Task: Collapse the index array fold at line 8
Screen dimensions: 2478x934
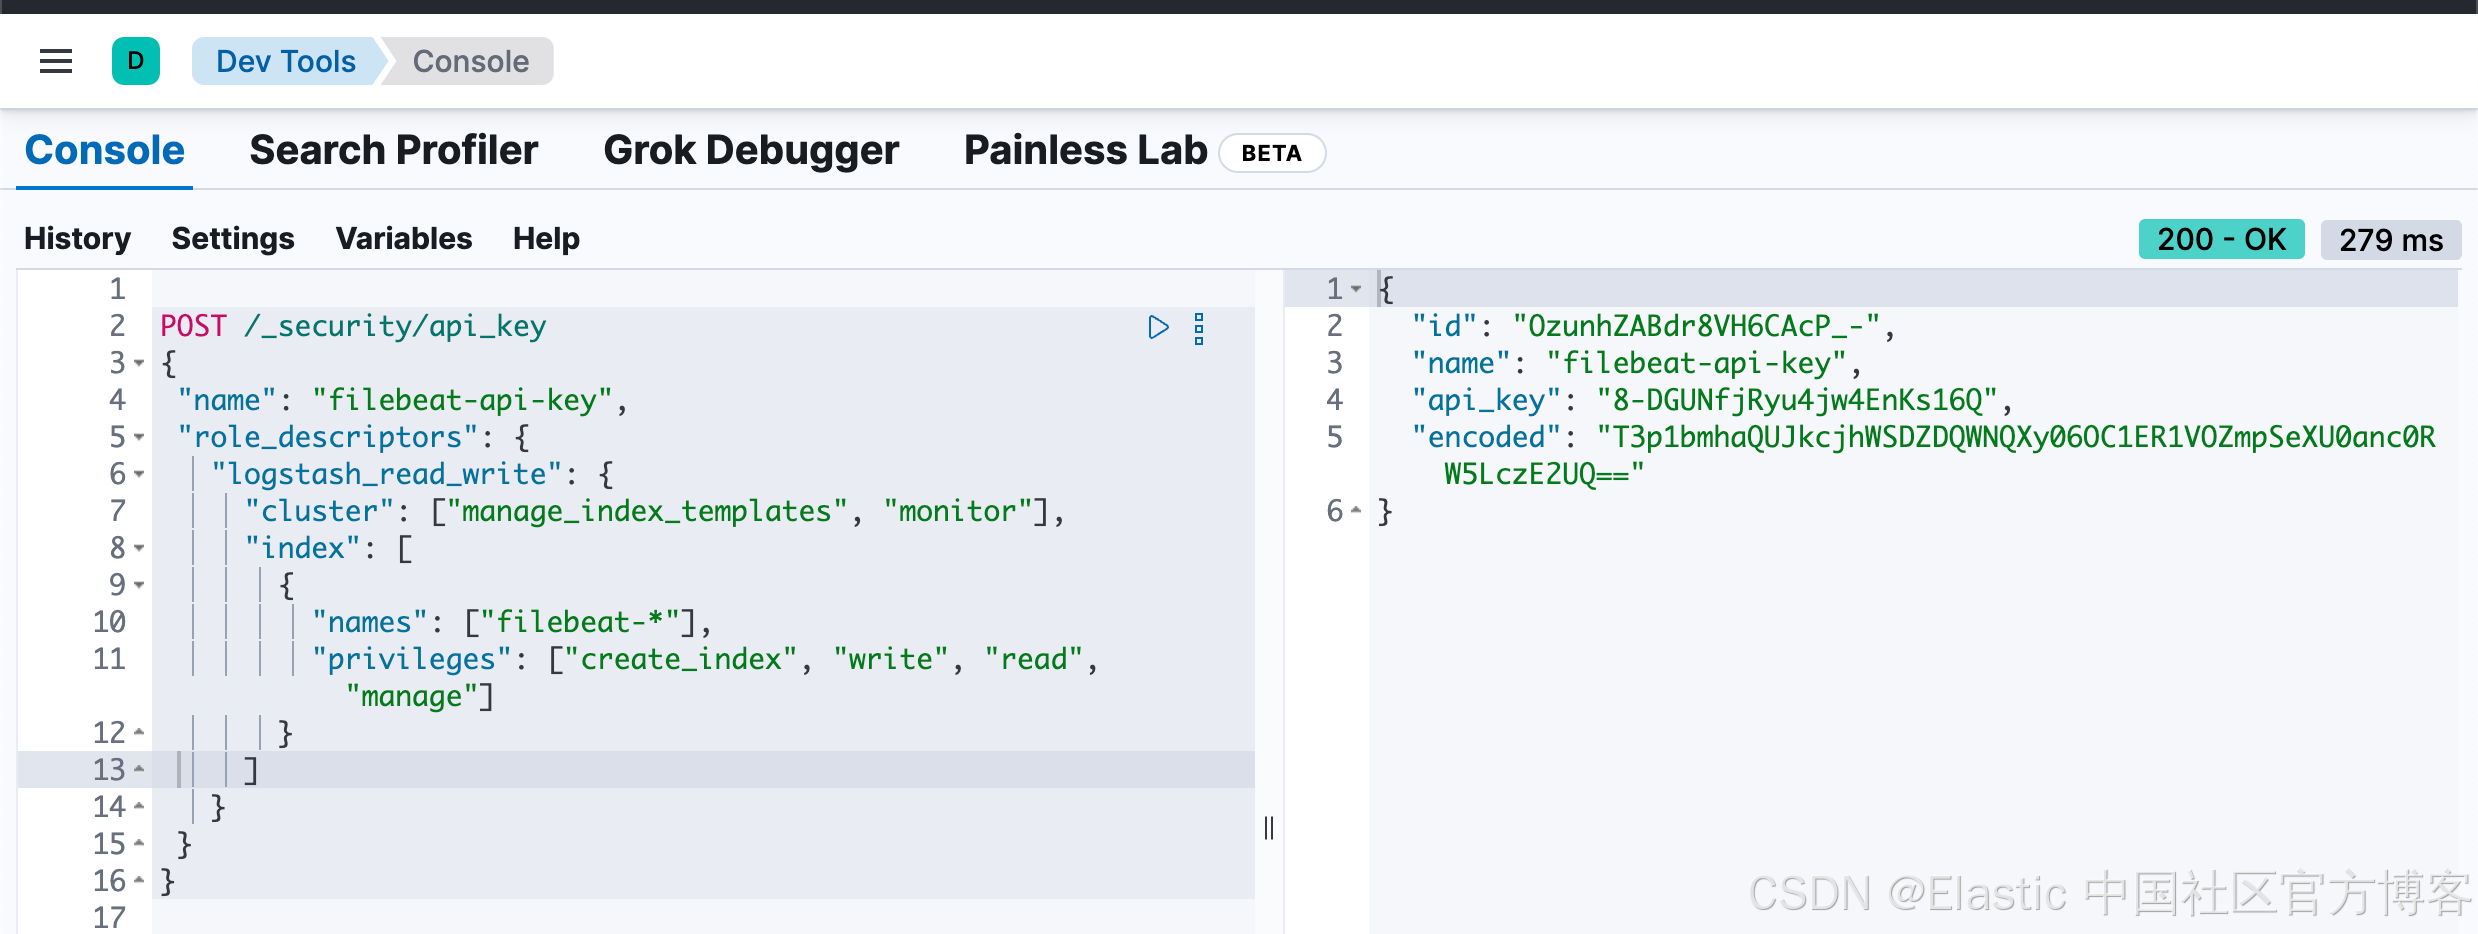Action: tap(139, 548)
